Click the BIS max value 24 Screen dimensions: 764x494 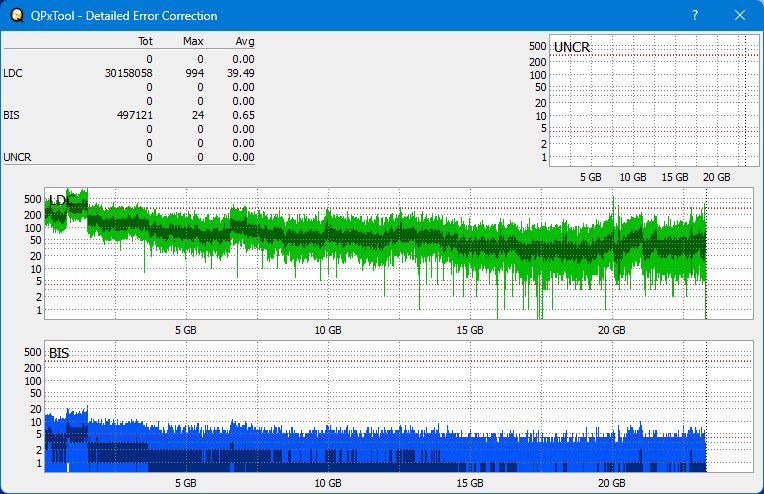point(198,115)
